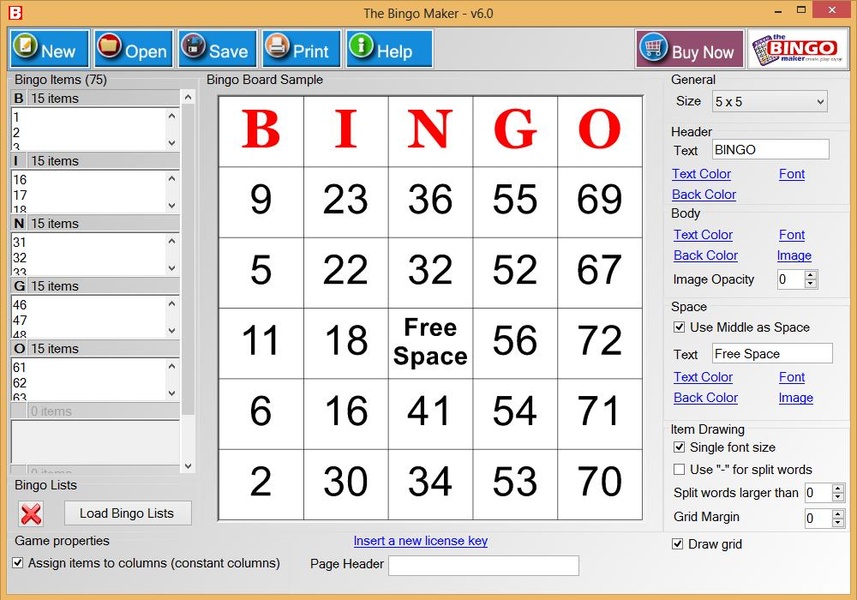Open the Size 5 x 5 dropdown

769,102
